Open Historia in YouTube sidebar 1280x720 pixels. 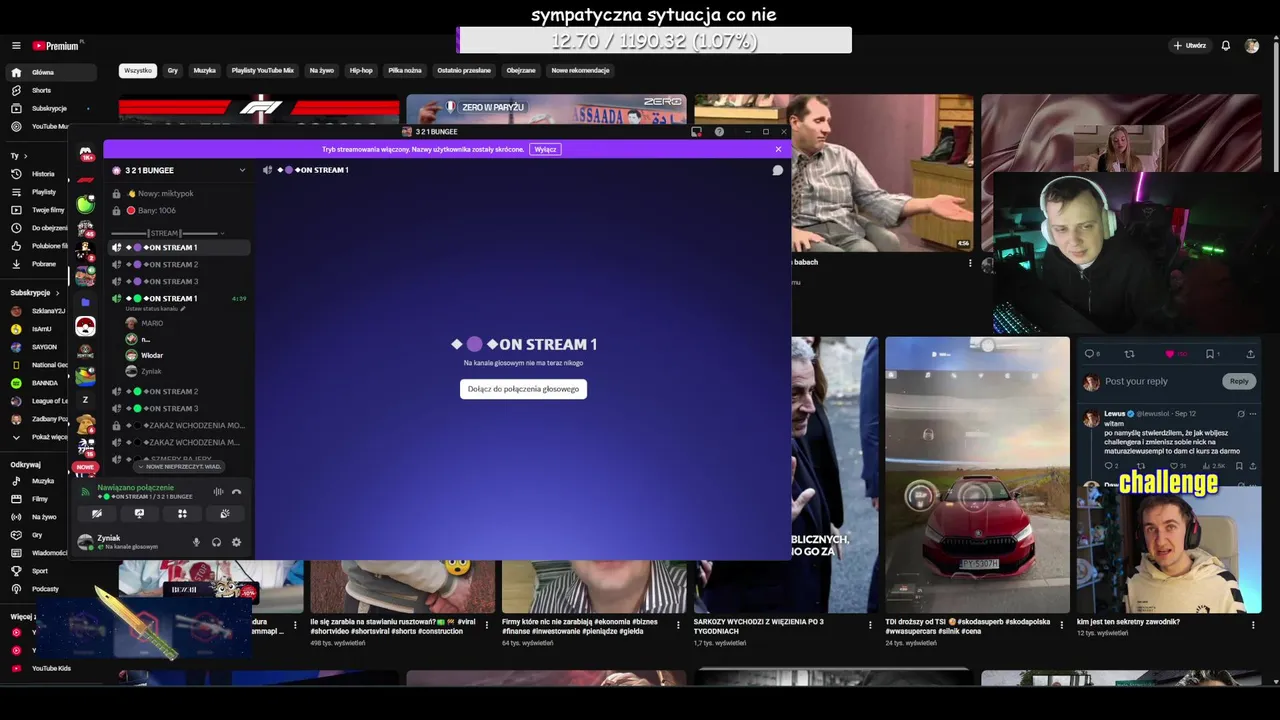pos(42,174)
